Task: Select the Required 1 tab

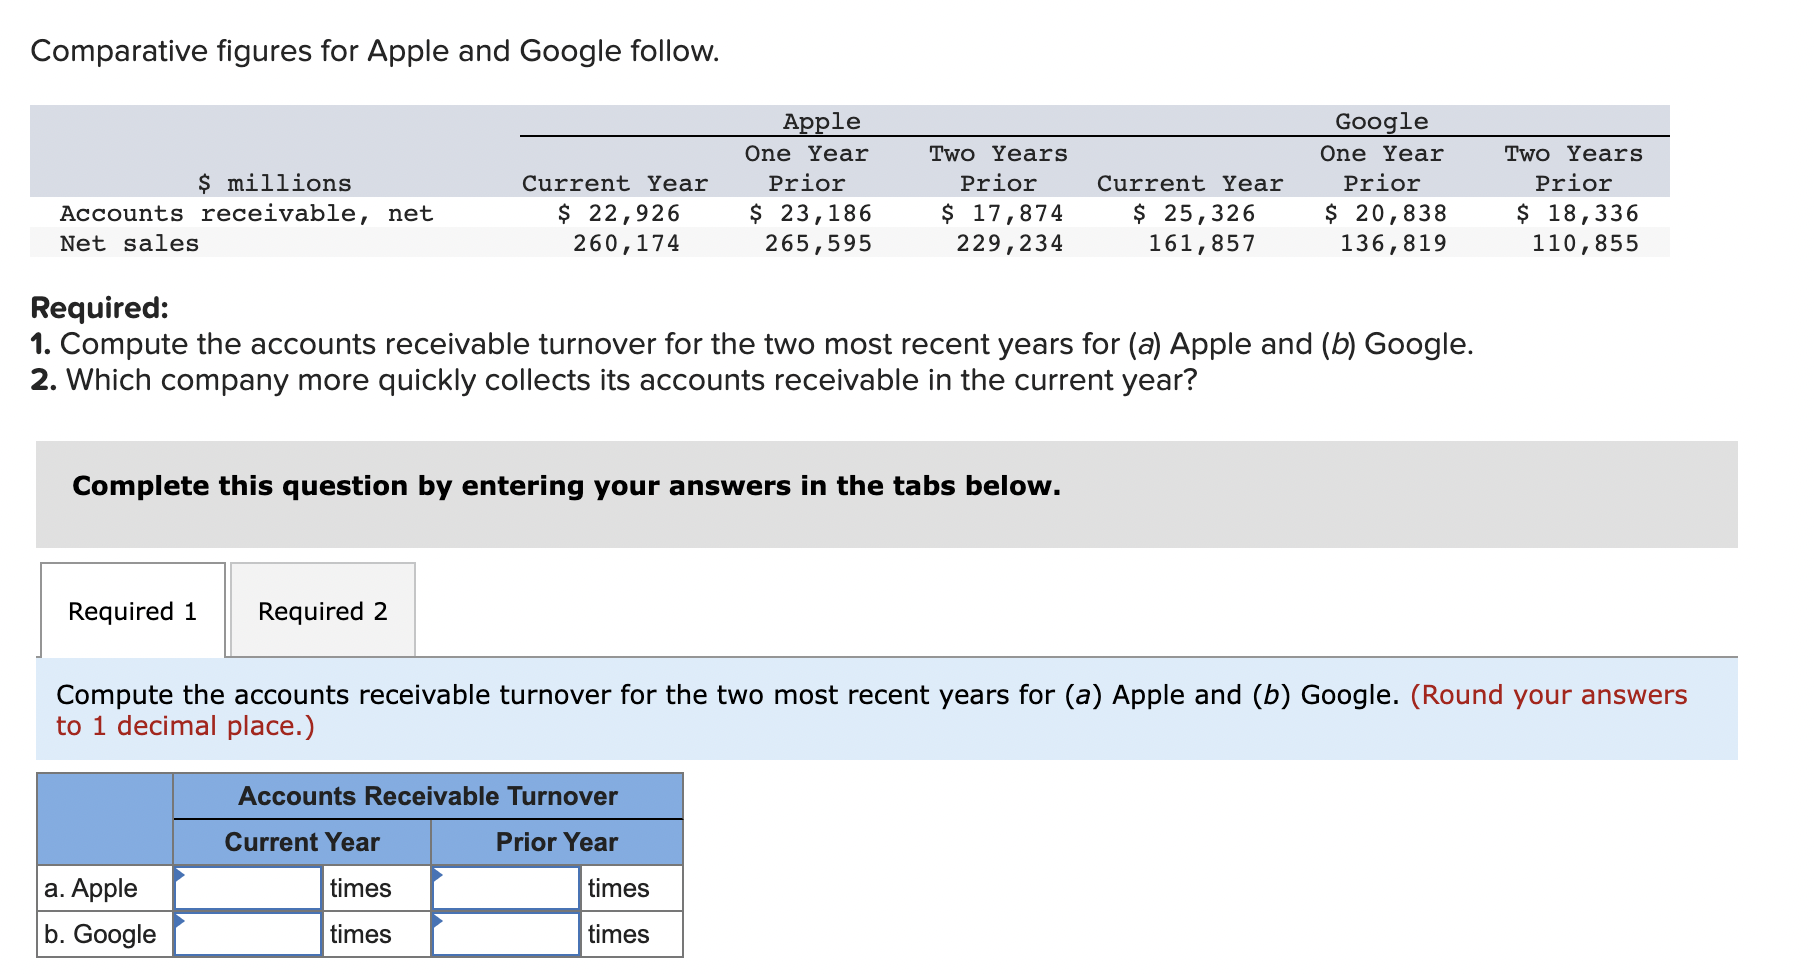Action: point(131,610)
